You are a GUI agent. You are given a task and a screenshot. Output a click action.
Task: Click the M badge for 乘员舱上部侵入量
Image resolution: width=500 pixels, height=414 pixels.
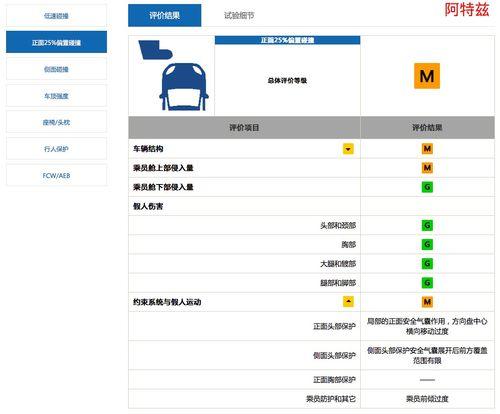(427, 168)
